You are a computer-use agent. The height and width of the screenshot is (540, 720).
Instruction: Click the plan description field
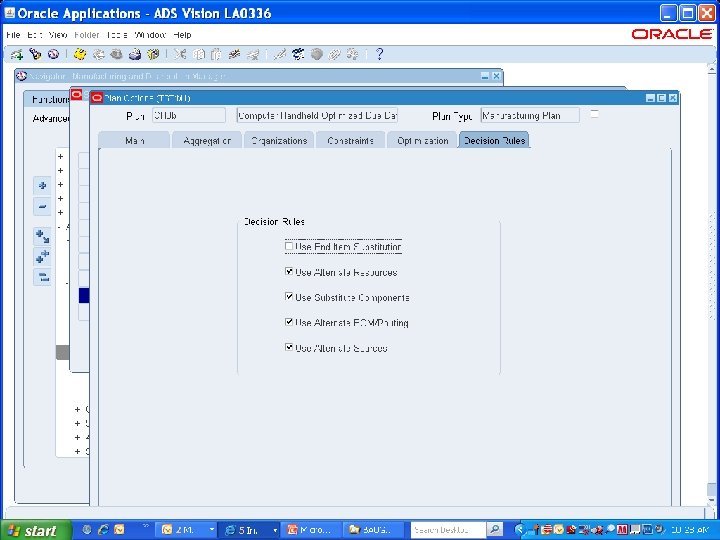[x=317, y=115]
